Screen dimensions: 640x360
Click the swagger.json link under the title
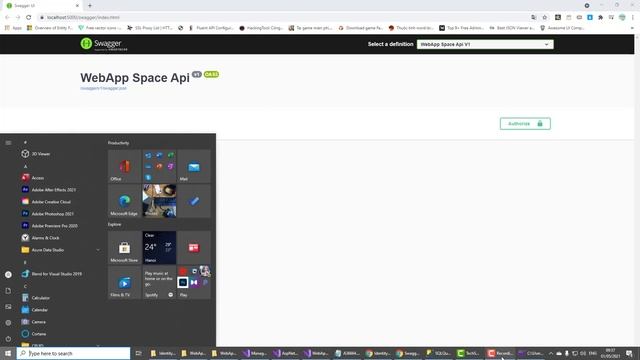103,88
